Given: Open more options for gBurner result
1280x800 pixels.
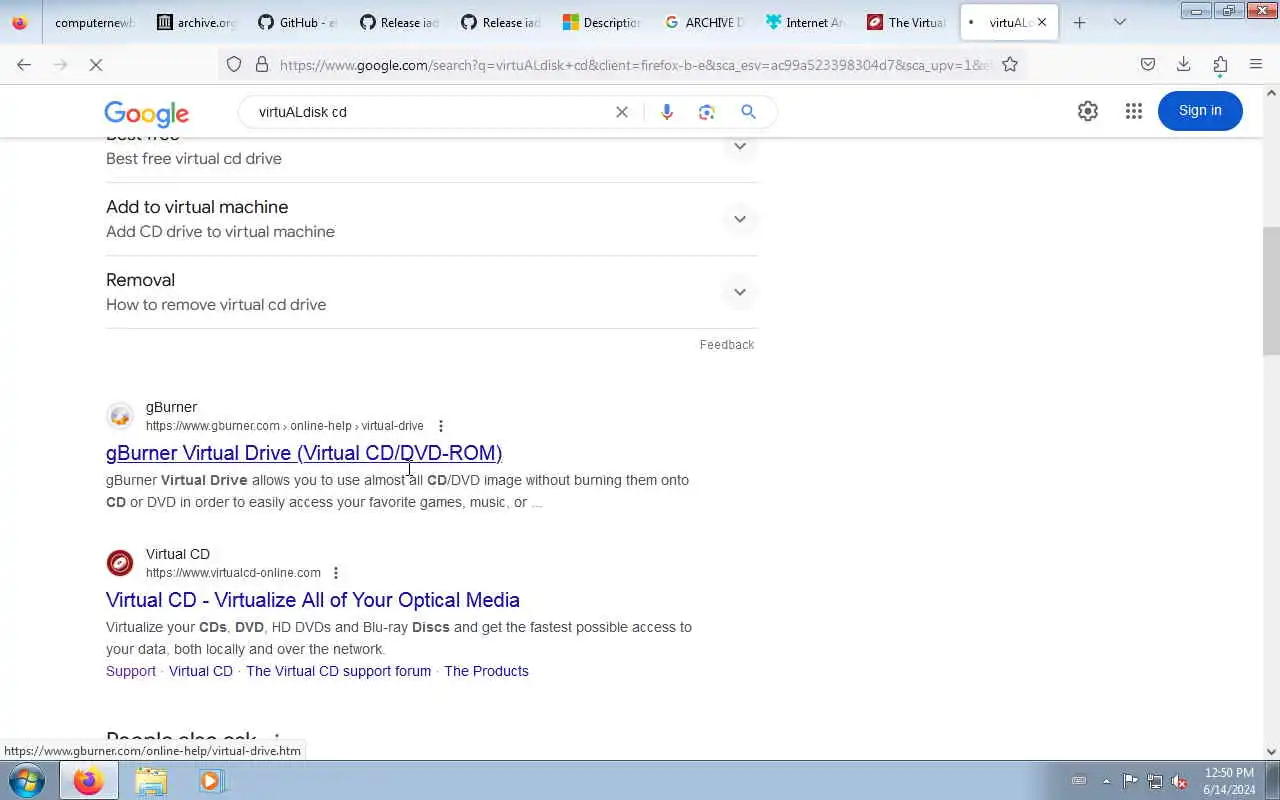Looking at the screenshot, I should point(440,426).
